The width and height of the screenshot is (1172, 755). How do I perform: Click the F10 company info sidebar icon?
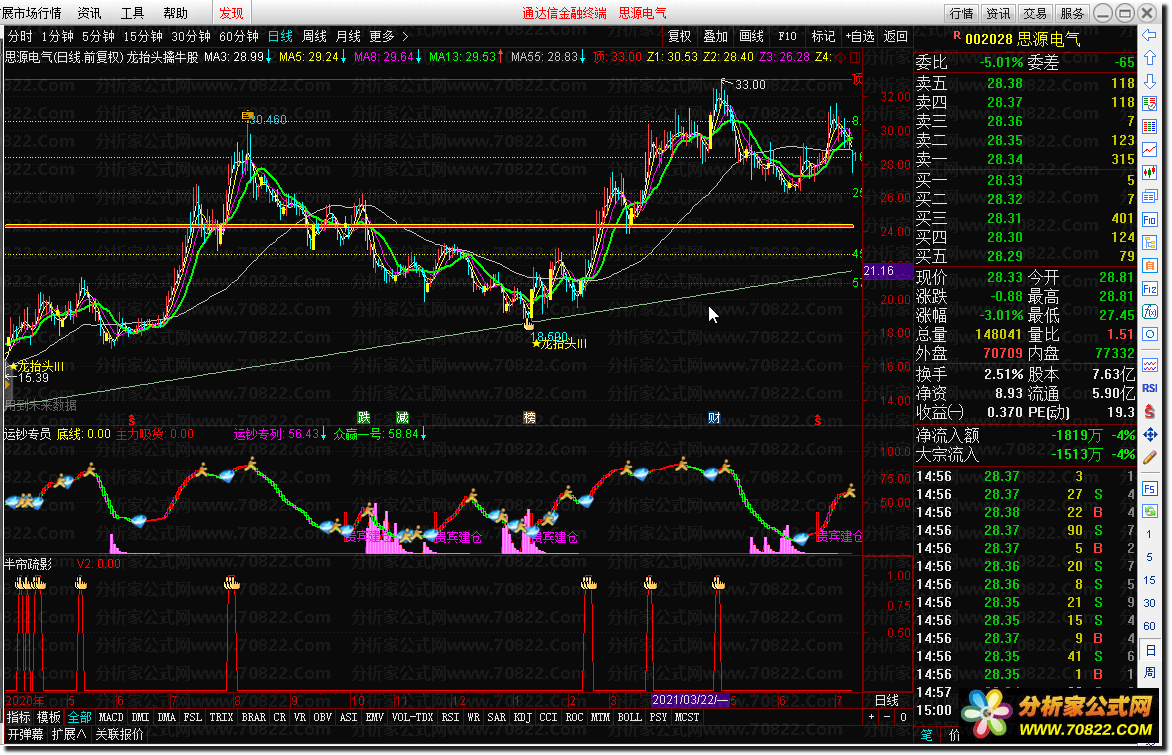(1150, 220)
